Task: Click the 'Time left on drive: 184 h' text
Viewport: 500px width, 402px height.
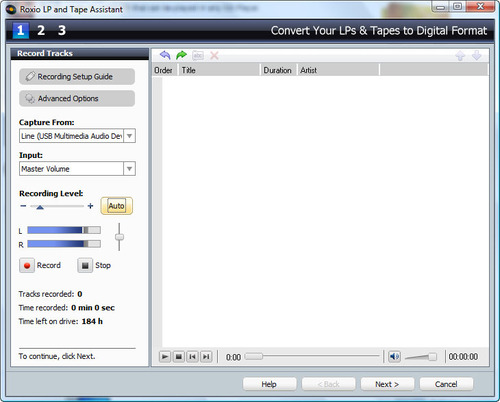Action: 61,322
